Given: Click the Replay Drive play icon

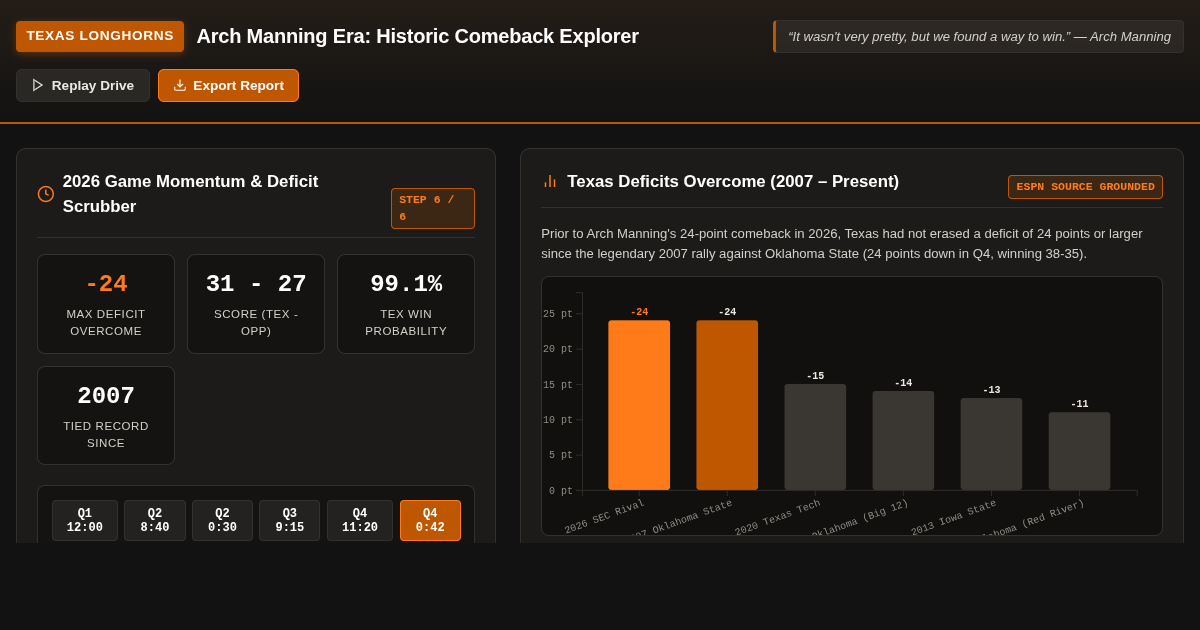Looking at the screenshot, I should pos(38,85).
